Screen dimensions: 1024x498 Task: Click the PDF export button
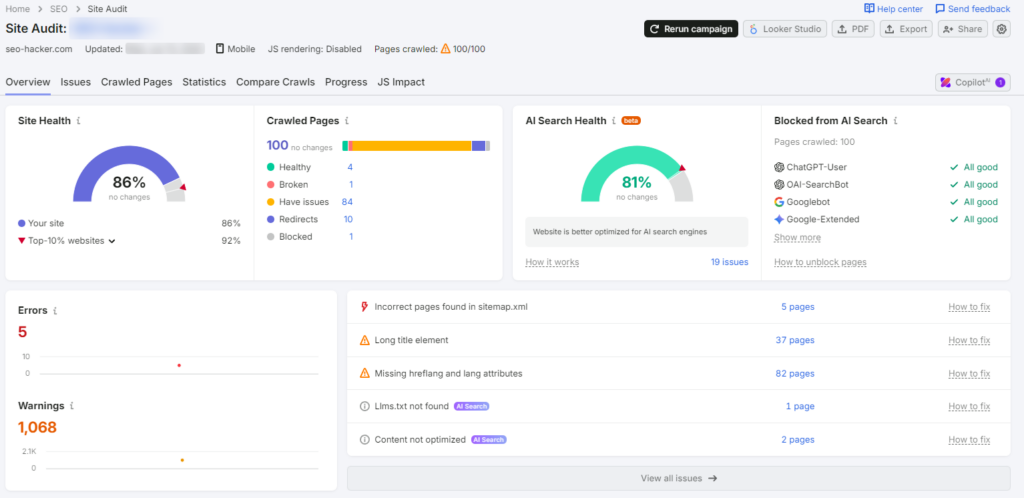[853, 29]
